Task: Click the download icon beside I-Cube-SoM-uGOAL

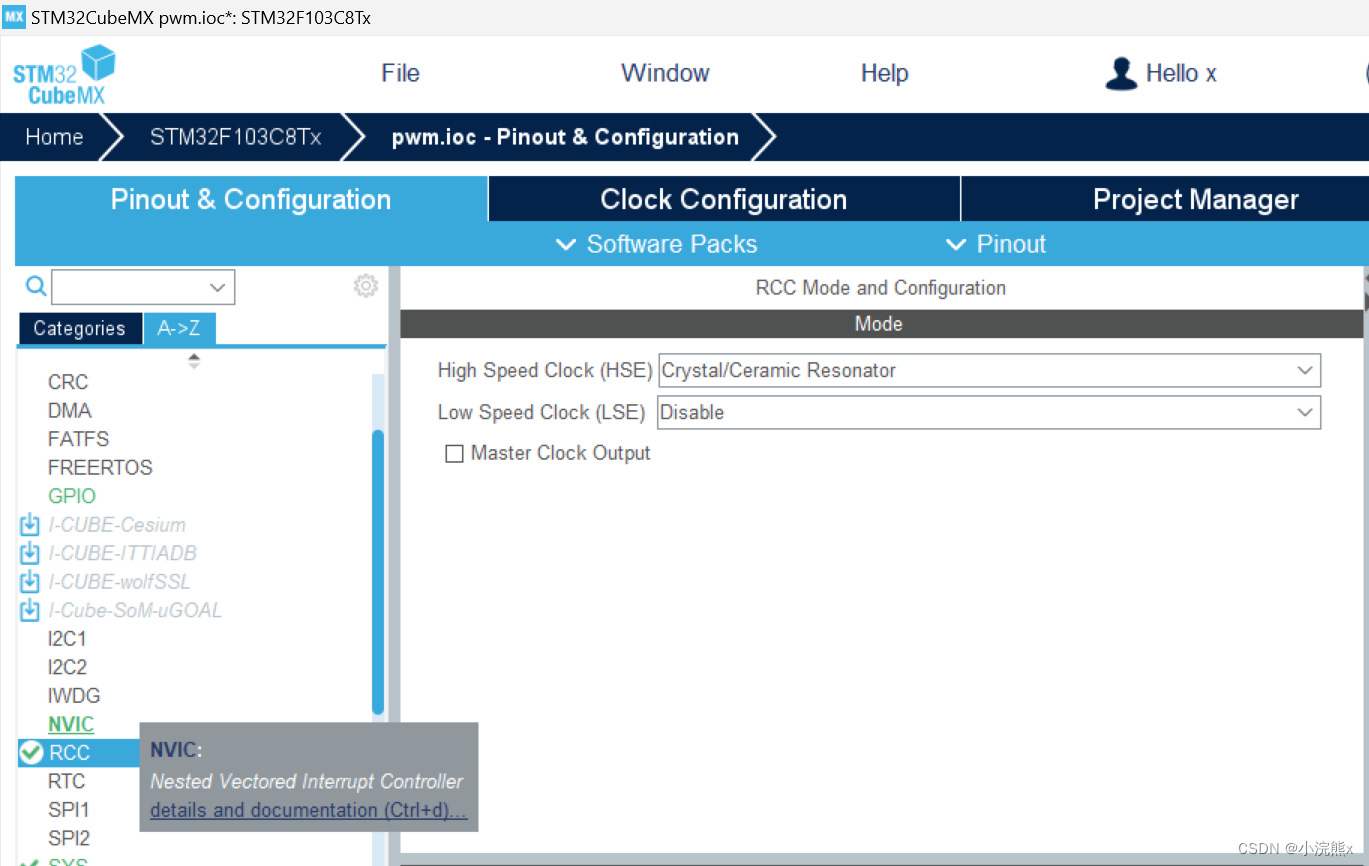Action: [30, 610]
